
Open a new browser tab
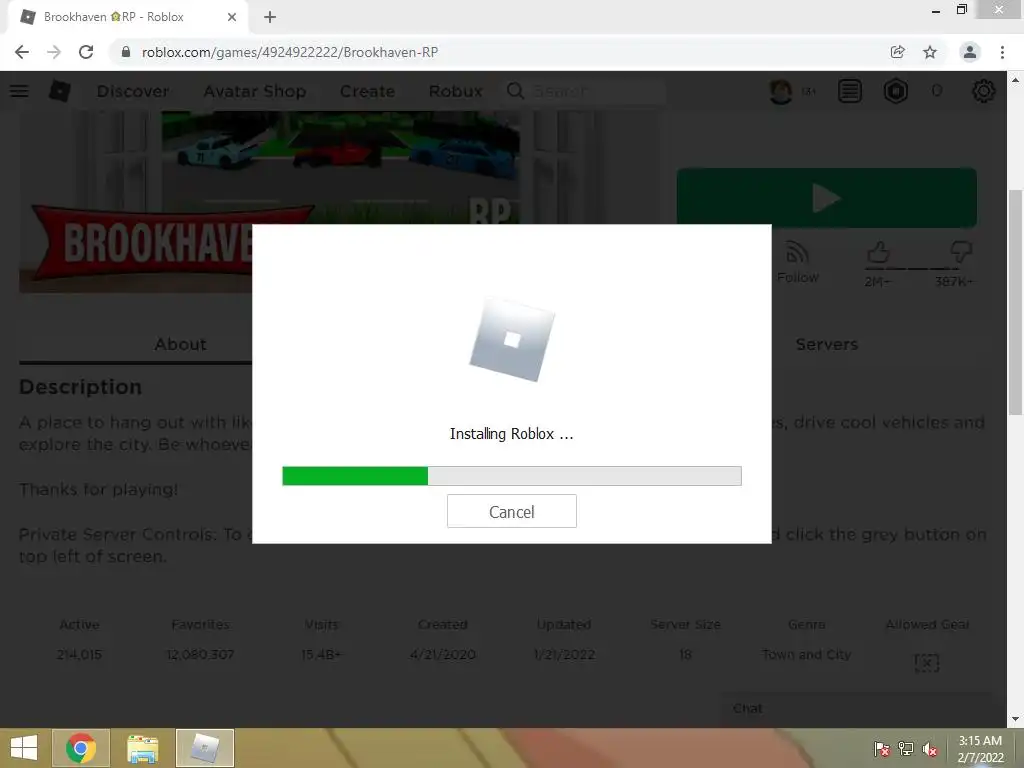[x=270, y=17]
